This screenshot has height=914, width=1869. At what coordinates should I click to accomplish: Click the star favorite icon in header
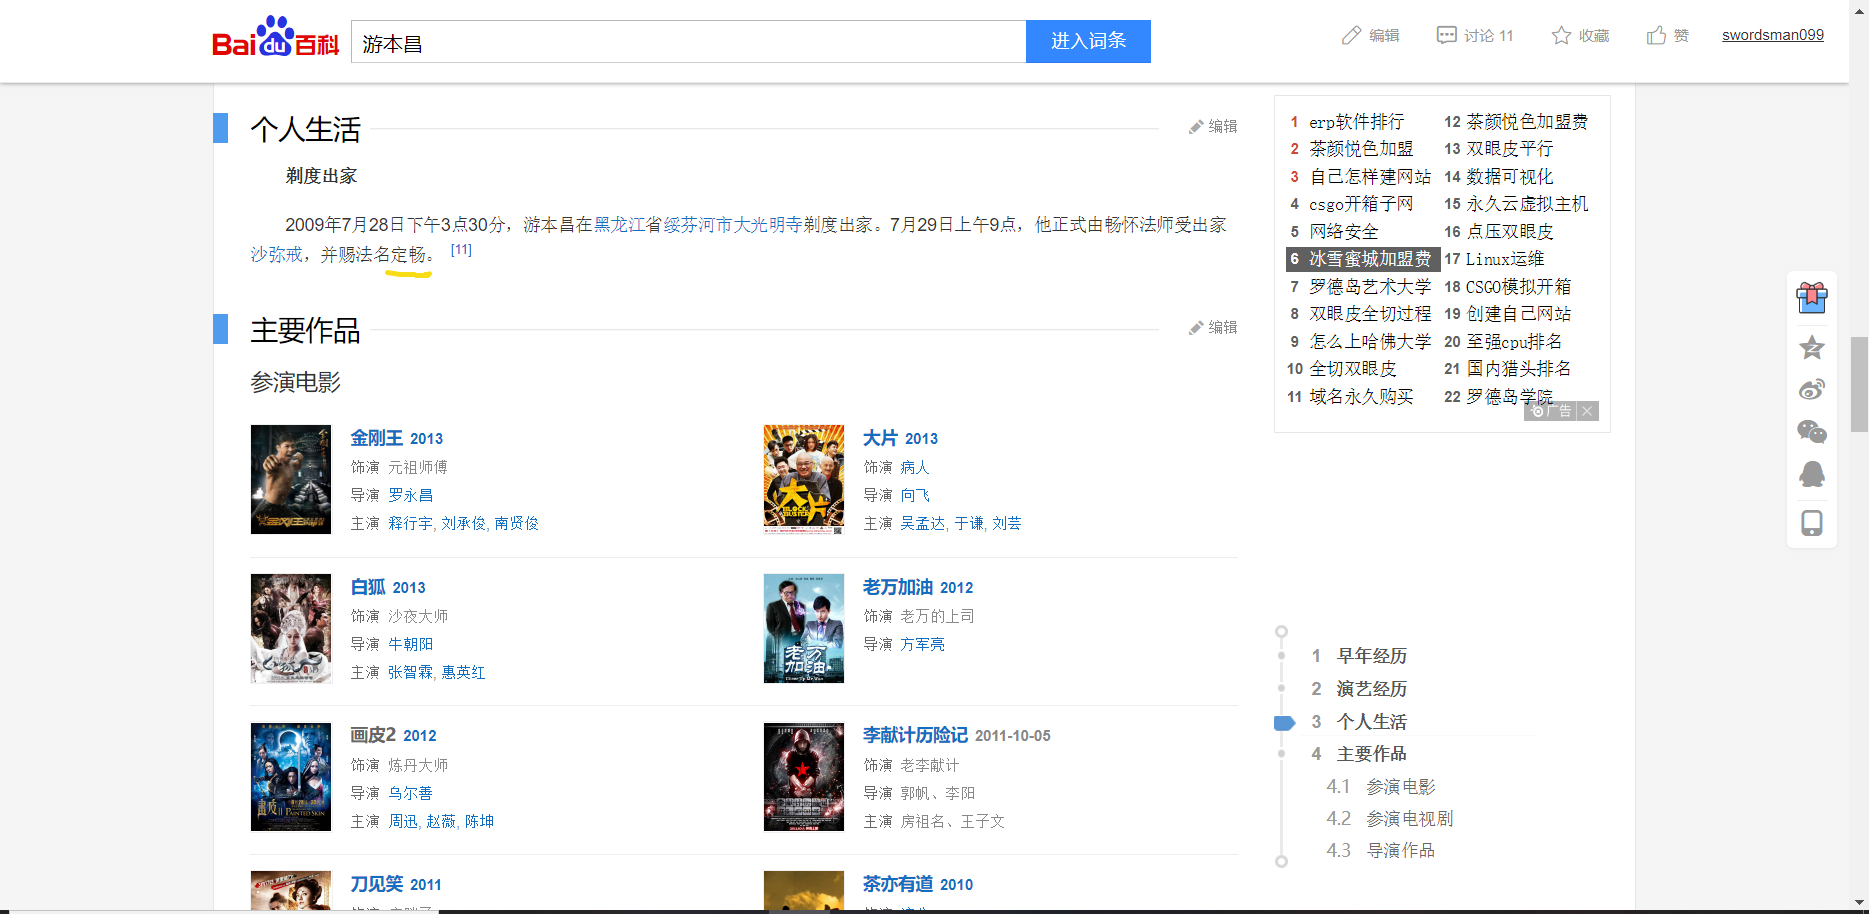[x=1561, y=36]
